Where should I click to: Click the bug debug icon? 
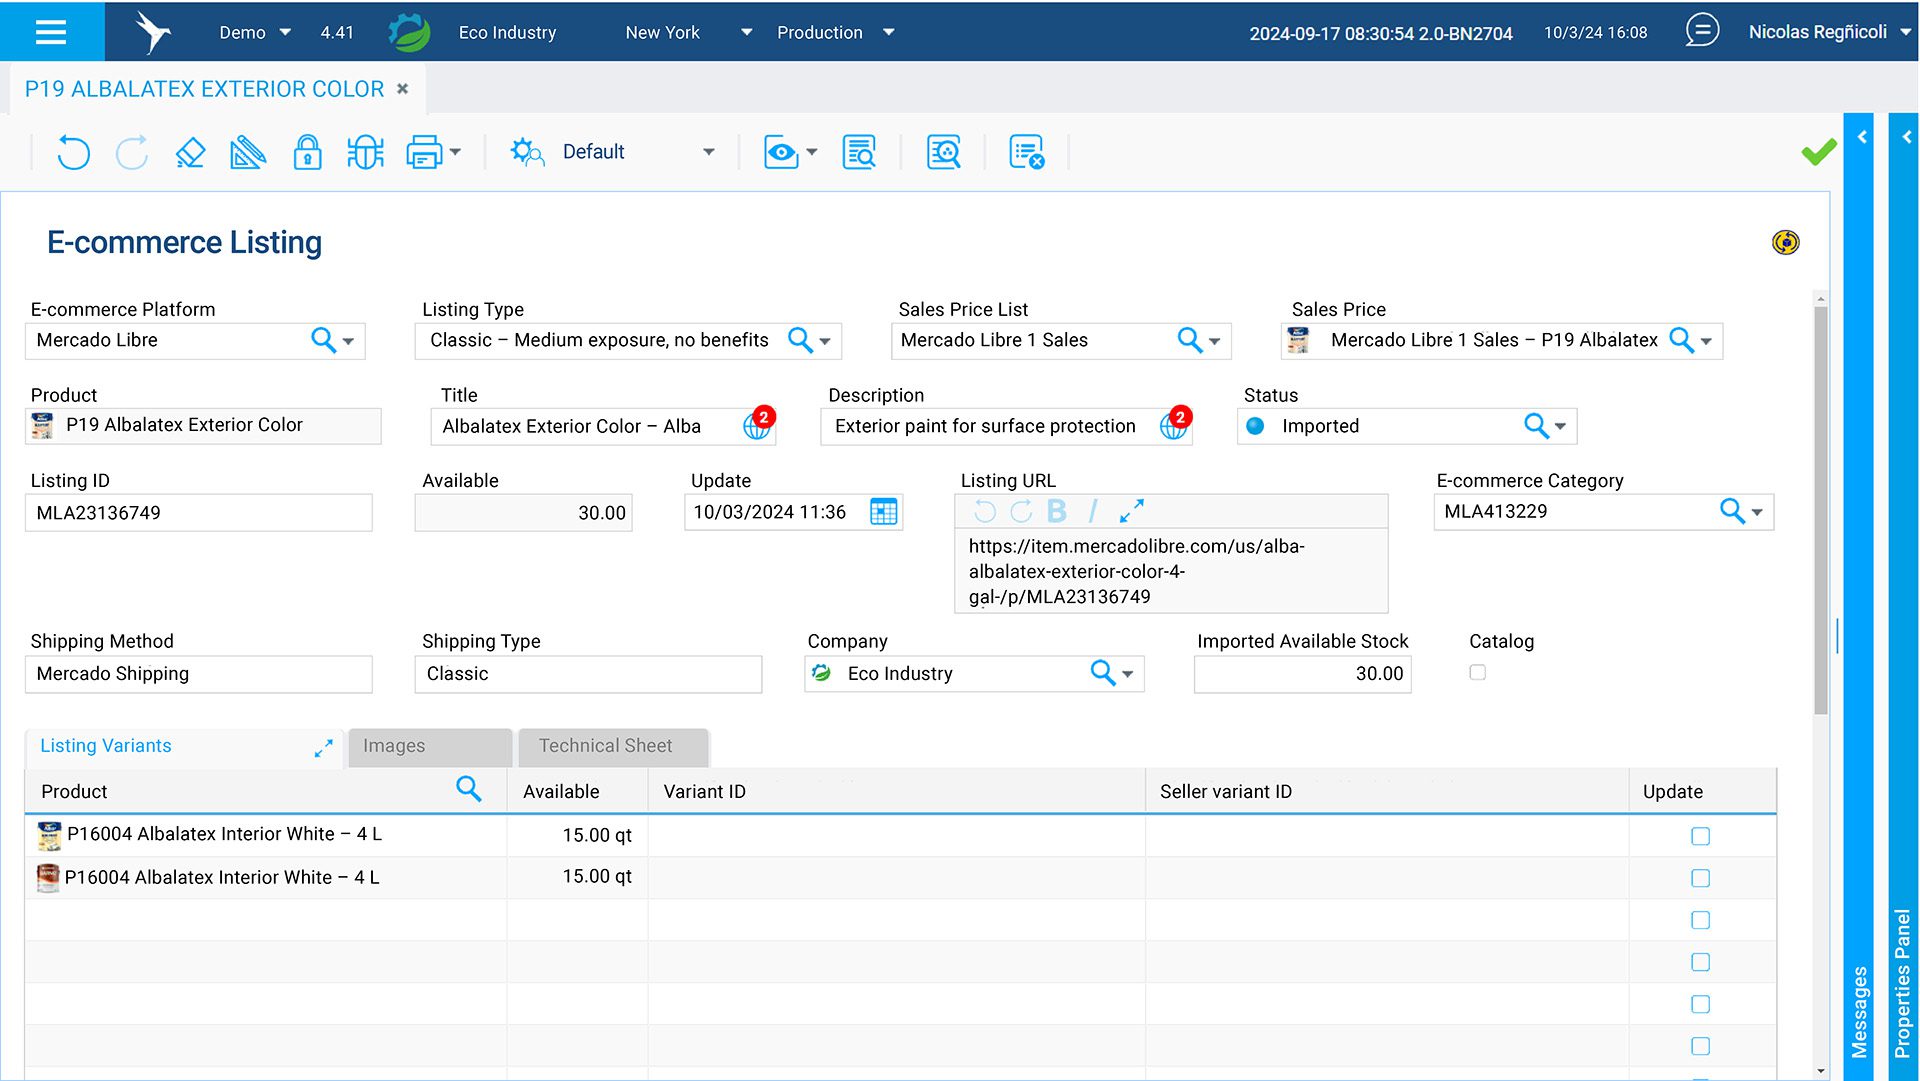365,152
